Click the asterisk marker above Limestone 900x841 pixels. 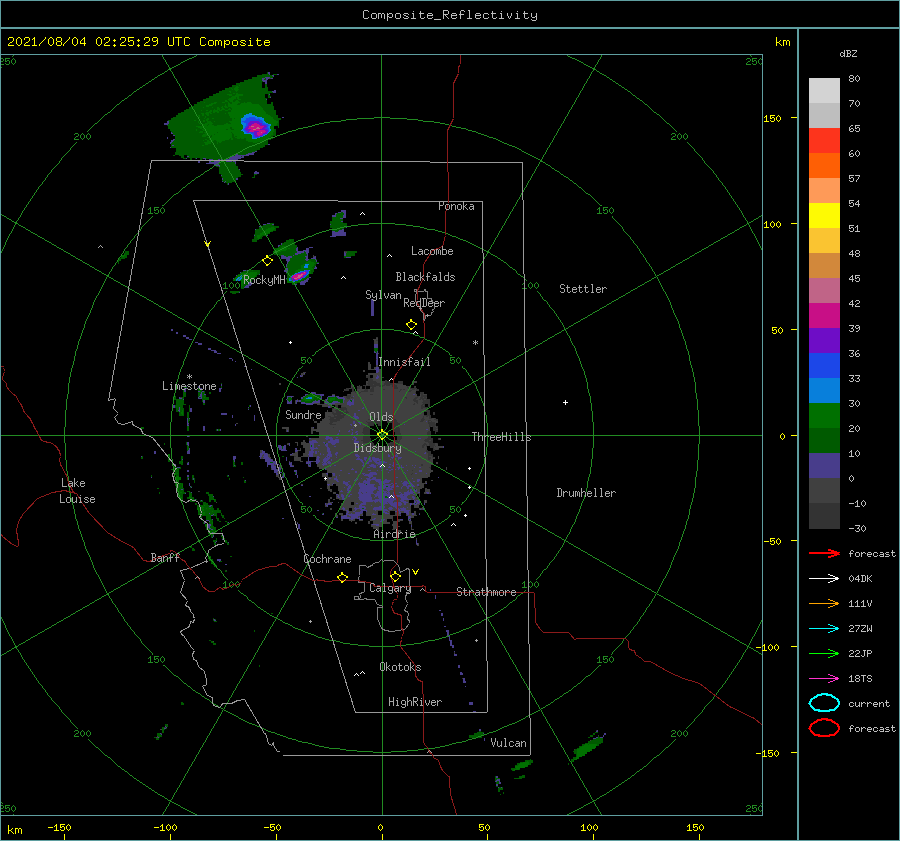tap(189, 377)
